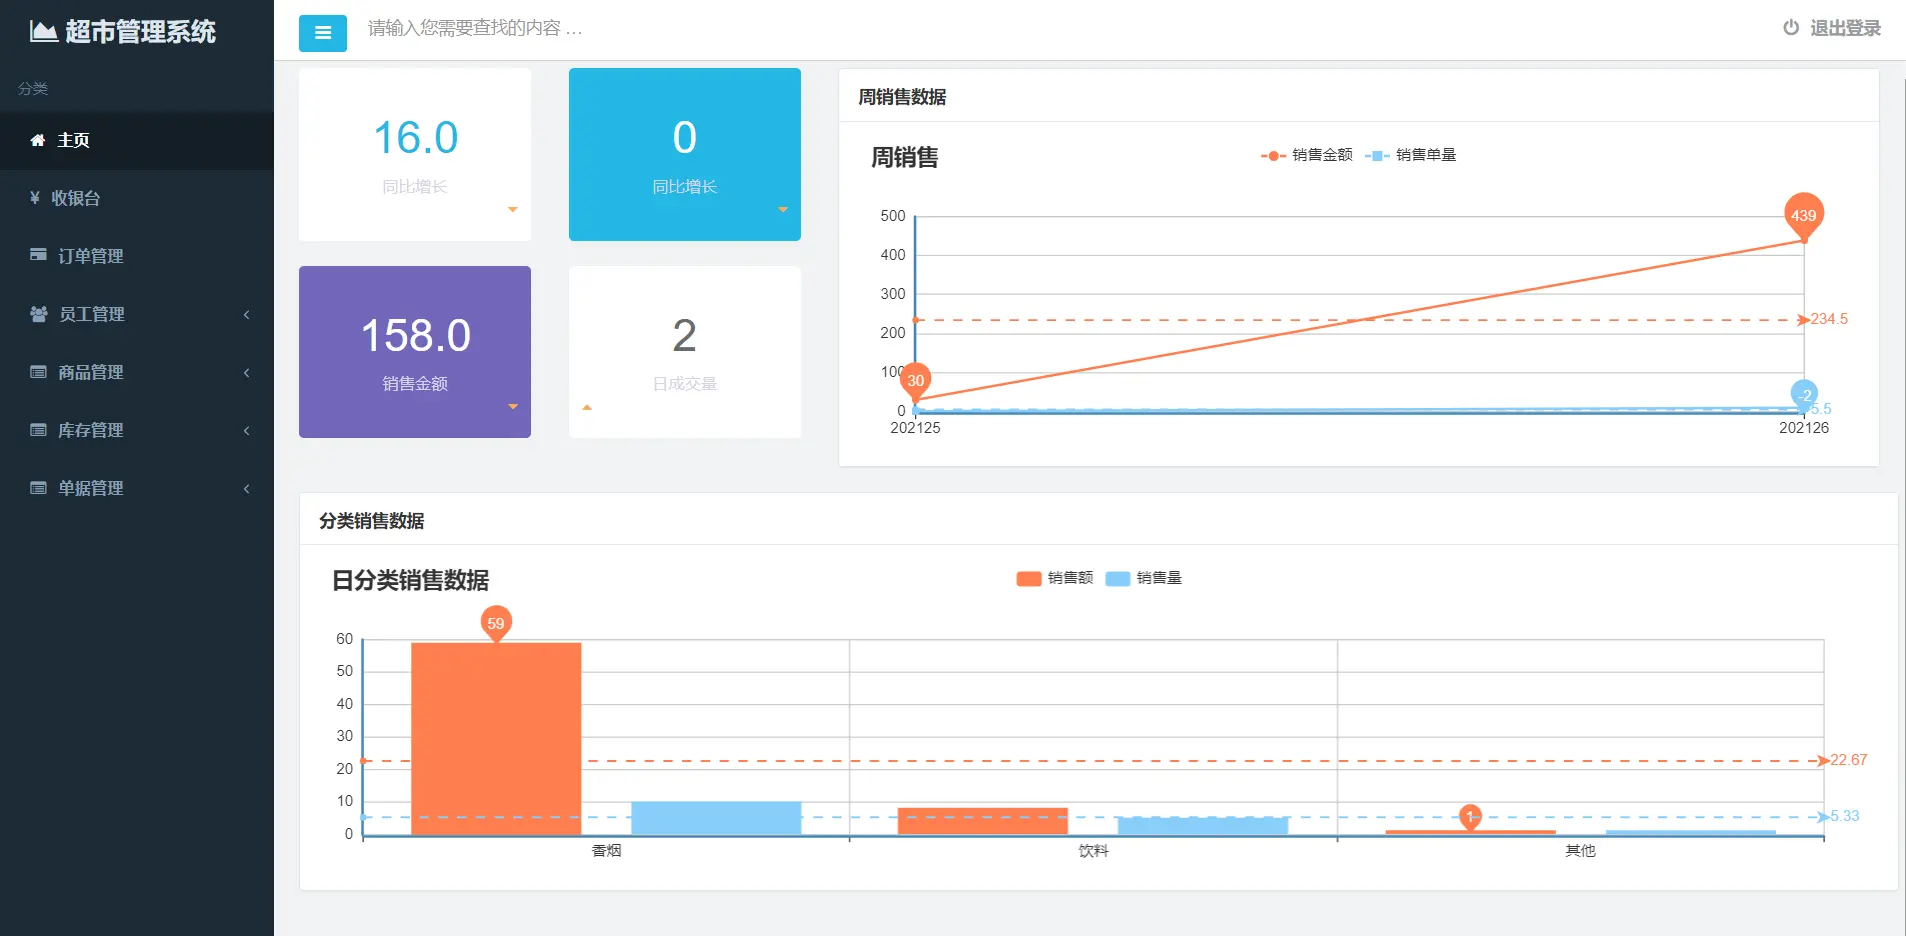This screenshot has width=1906, height=936.
Task: Click the 5.33 average line label
Action: point(1845,816)
